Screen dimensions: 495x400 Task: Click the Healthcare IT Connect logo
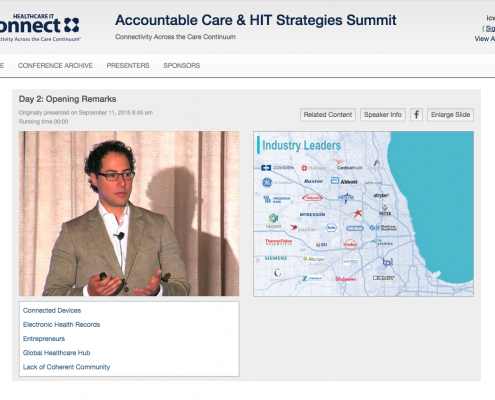pos(40,27)
